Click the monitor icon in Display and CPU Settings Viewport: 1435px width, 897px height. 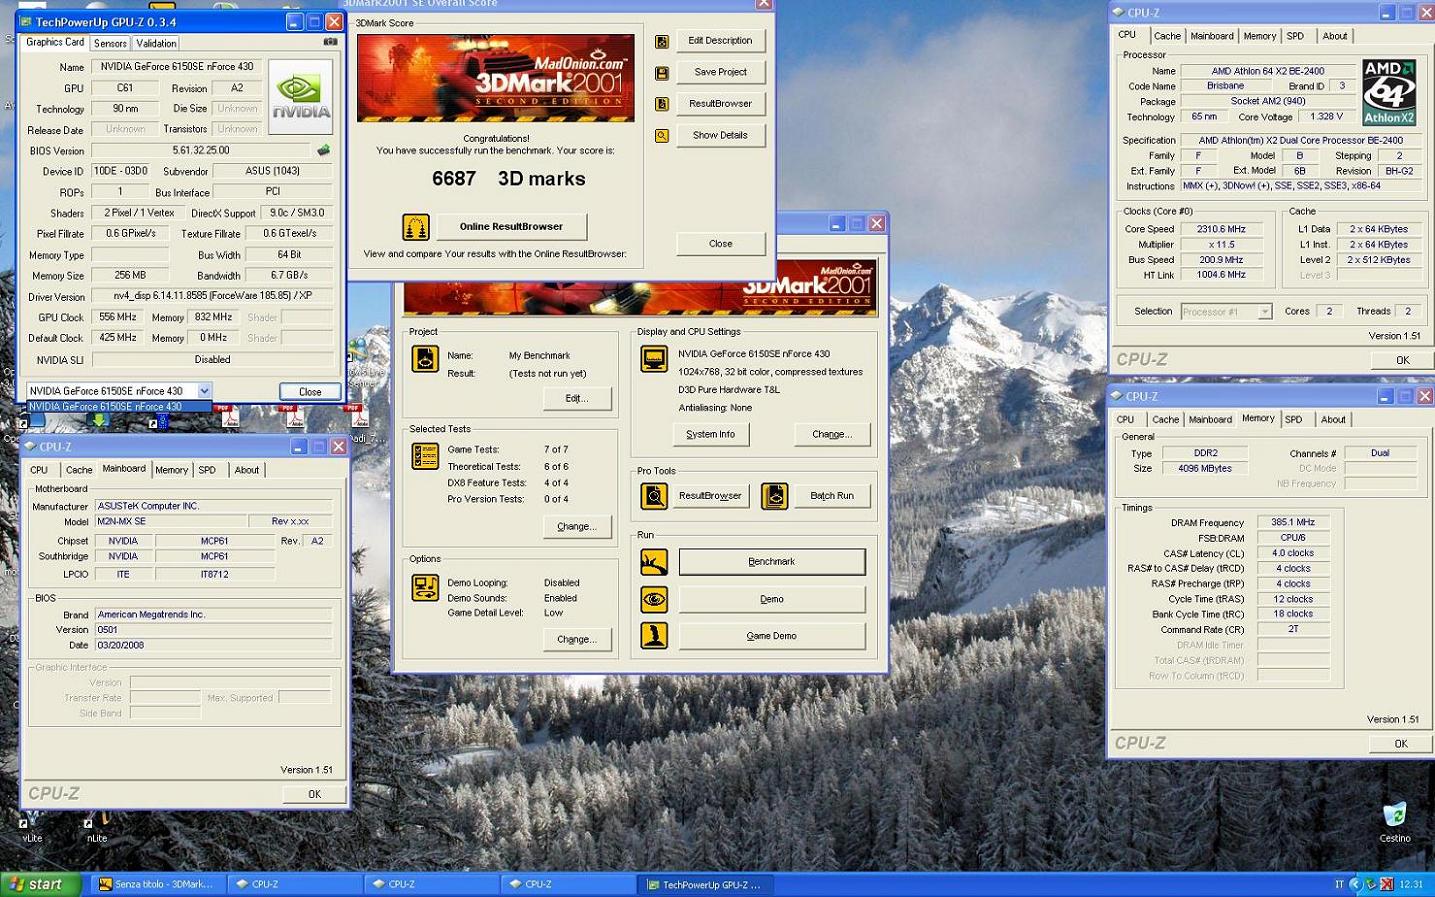(654, 359)
